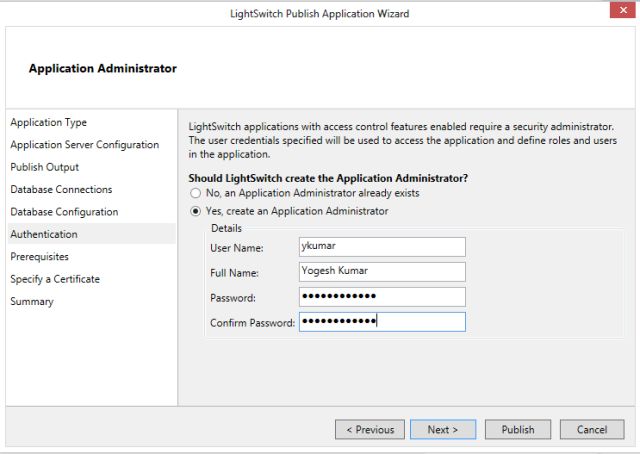Select 'Yes, create an Application Administrator' option

(x=289, y=211)
